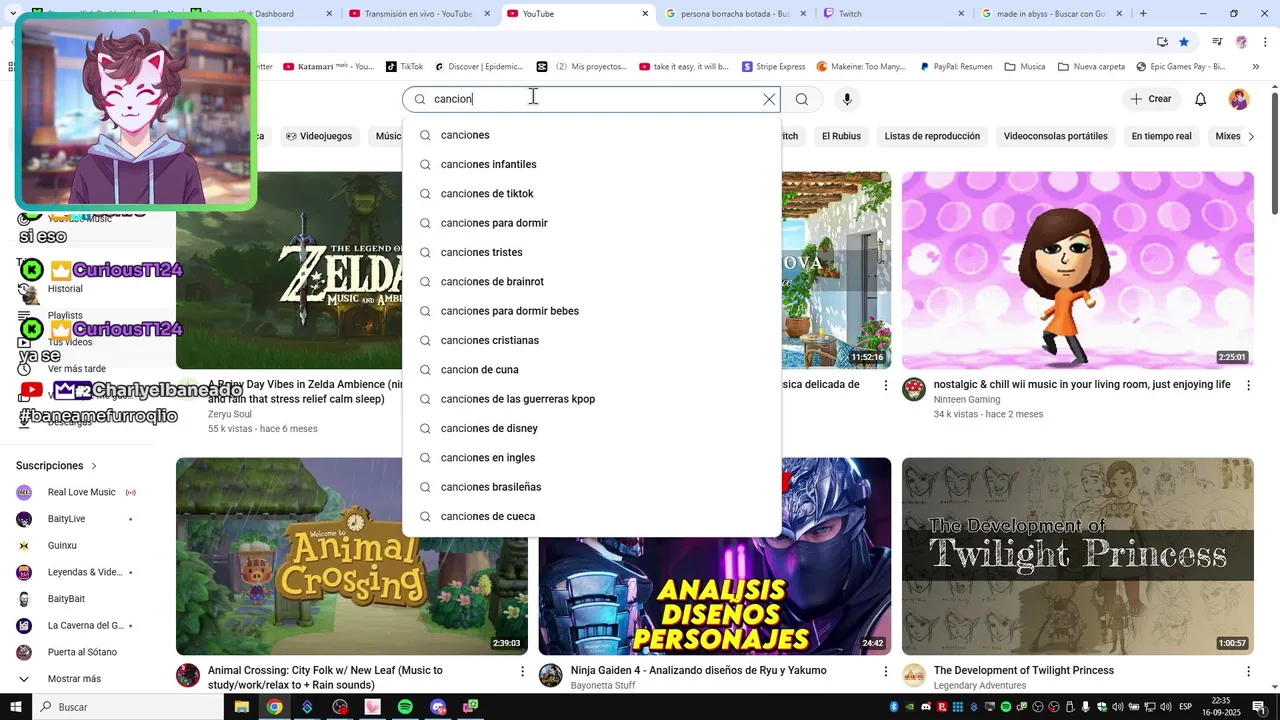Clear the YouTube search box with the X
Image resolution: width=1280 pixels, height=720 pixels.
coord(769,99)
